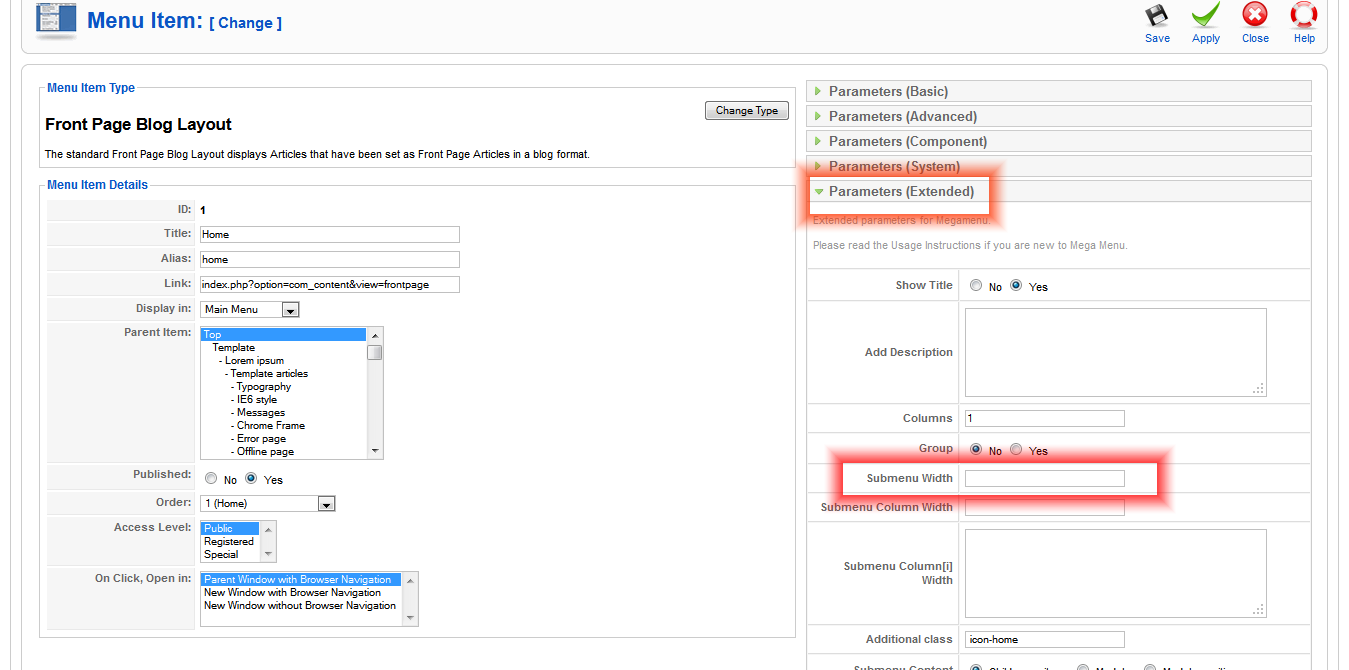Select Registered access level
Image resolution: width=1349 pixels, height=670 pixels.
coord(231,541)
